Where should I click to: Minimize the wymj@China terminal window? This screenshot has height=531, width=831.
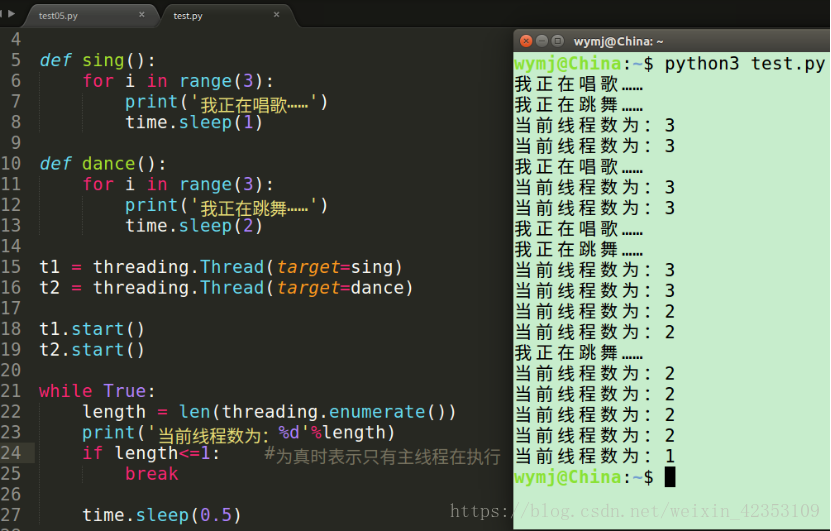(x=542, y=41)
